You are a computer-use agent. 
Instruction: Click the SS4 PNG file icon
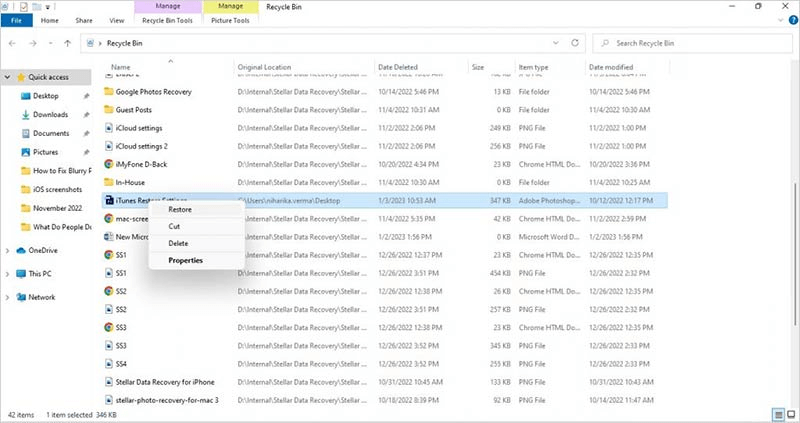click(109, 364)
